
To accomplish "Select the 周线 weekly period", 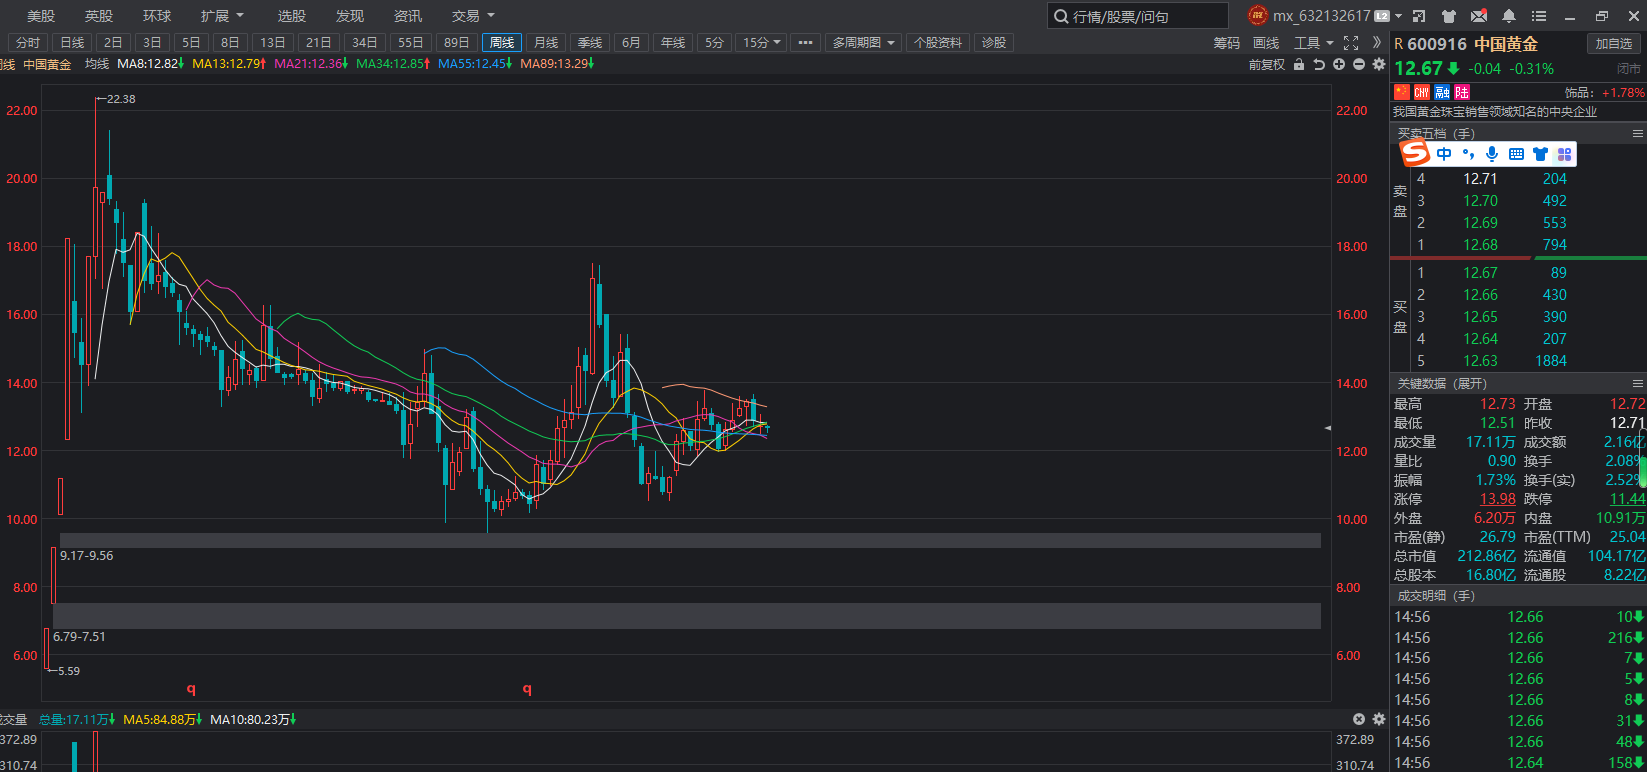I will tap(502, 43).
